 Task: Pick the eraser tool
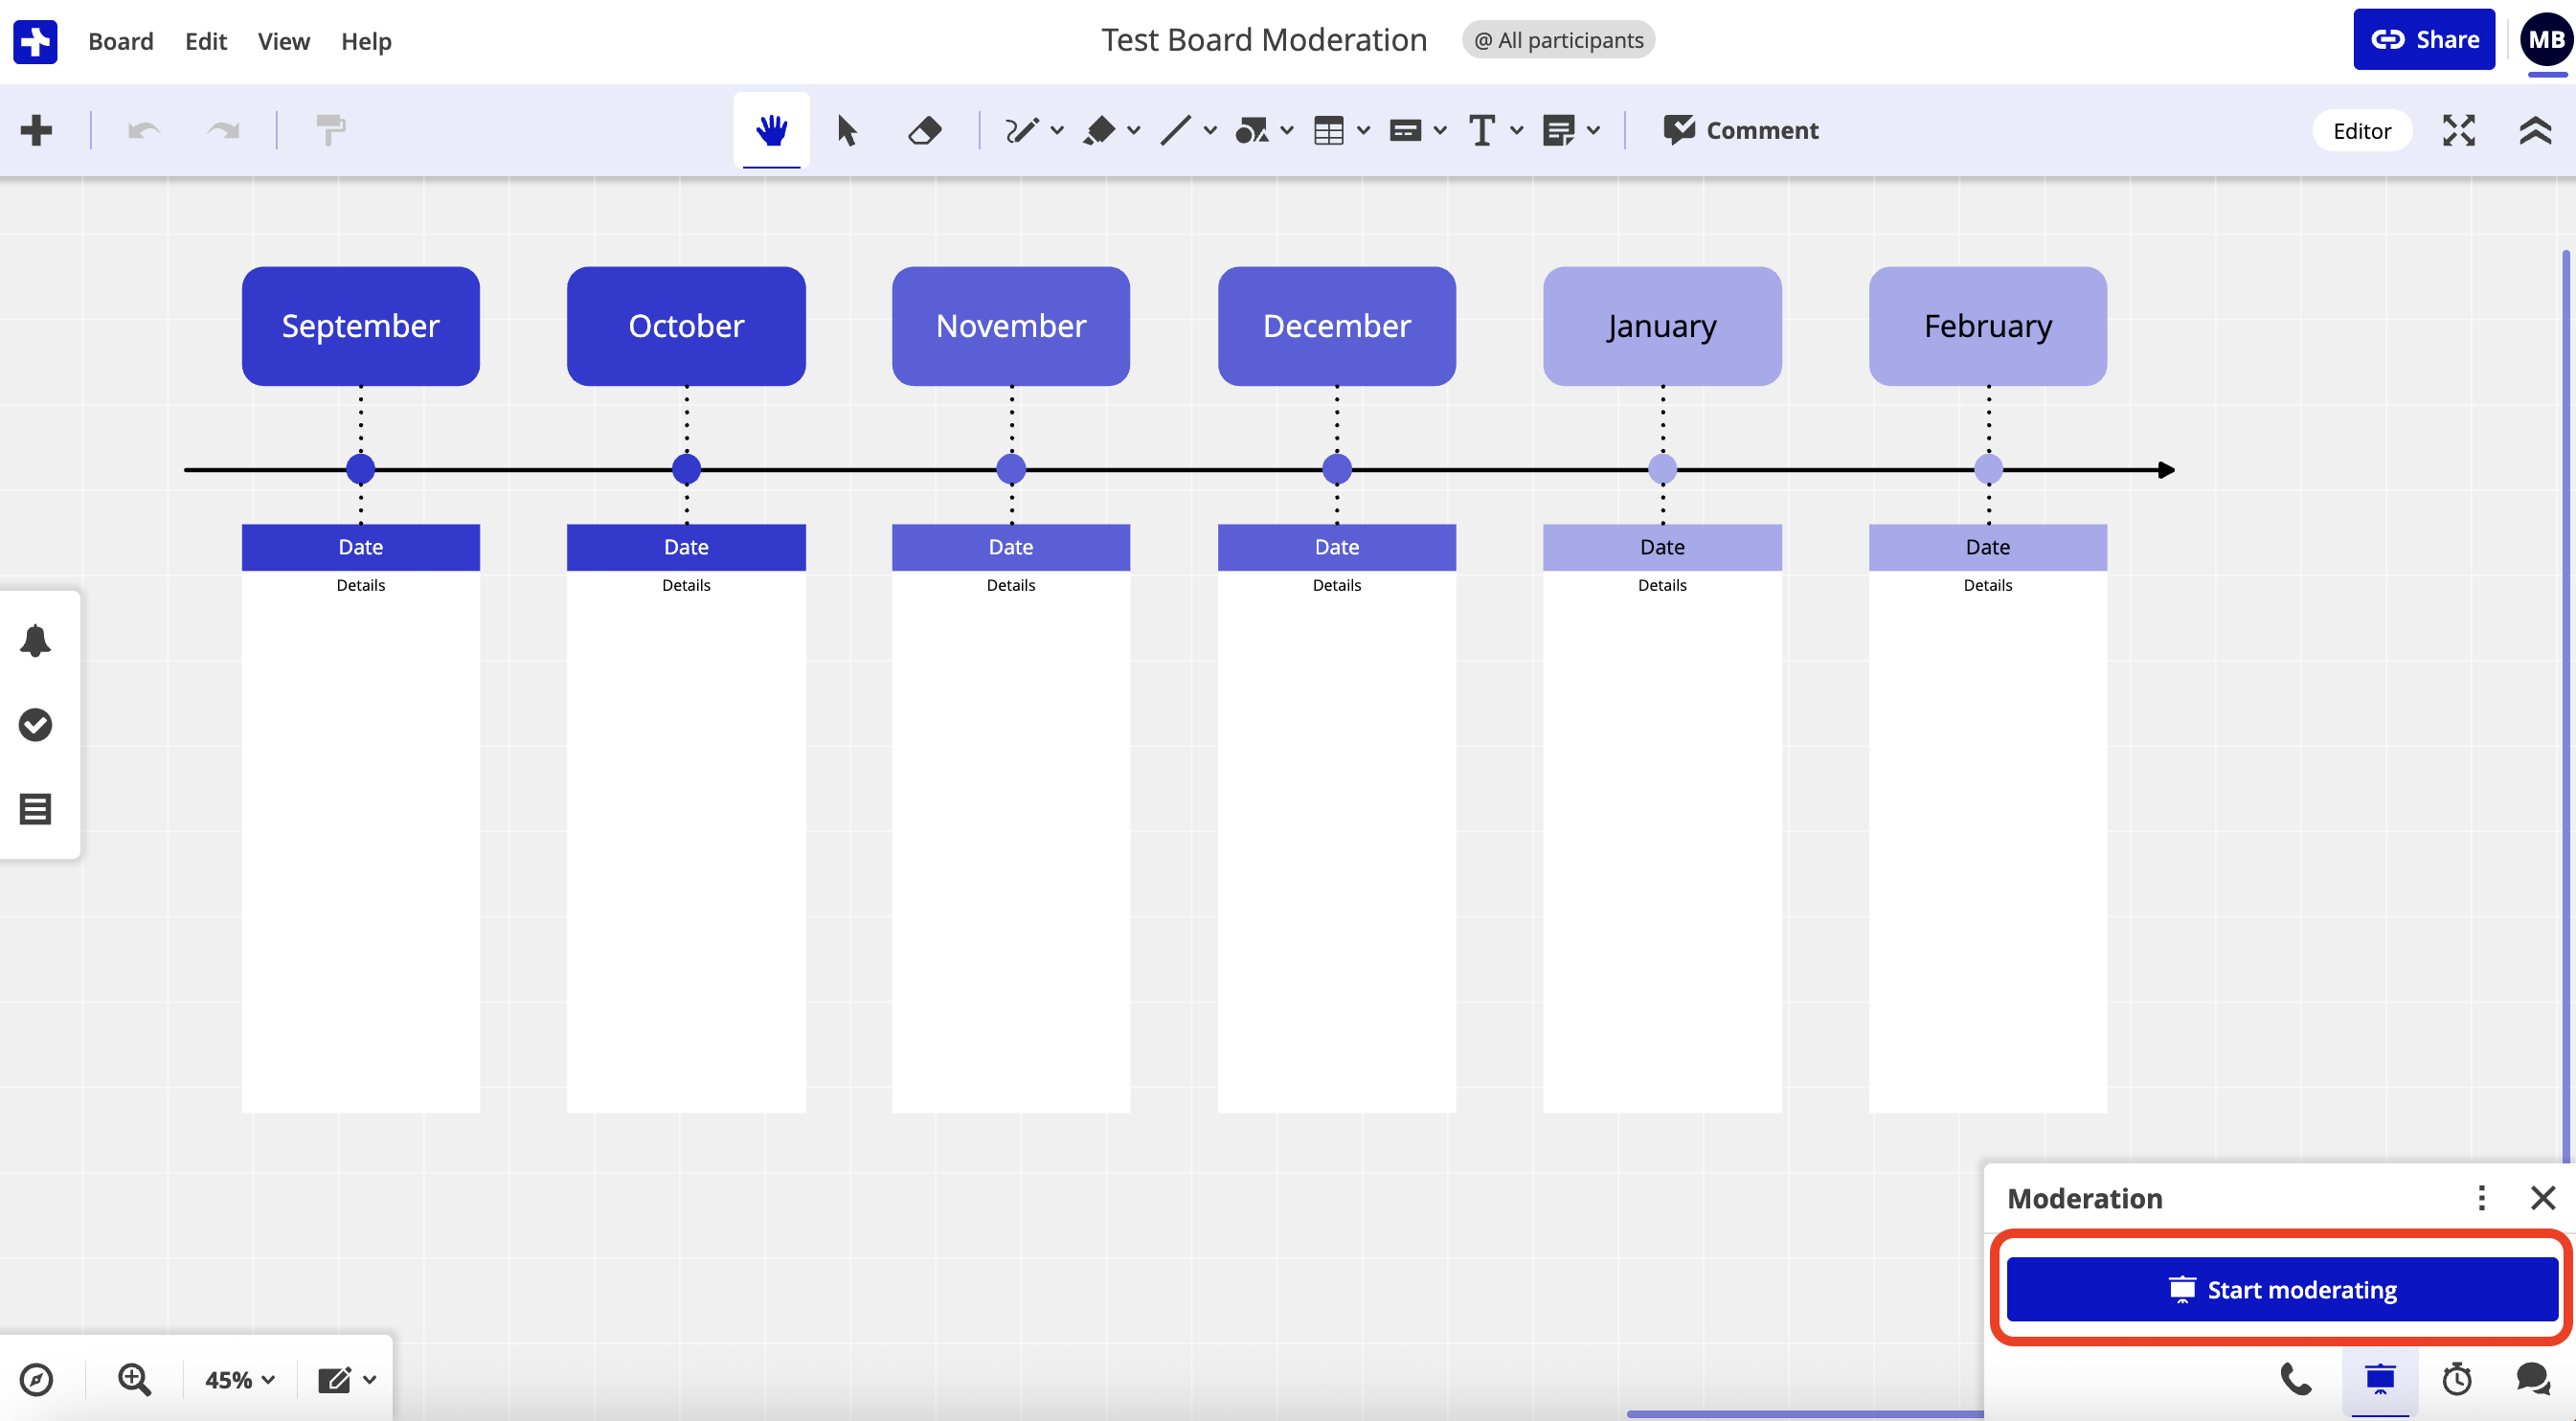924,130
